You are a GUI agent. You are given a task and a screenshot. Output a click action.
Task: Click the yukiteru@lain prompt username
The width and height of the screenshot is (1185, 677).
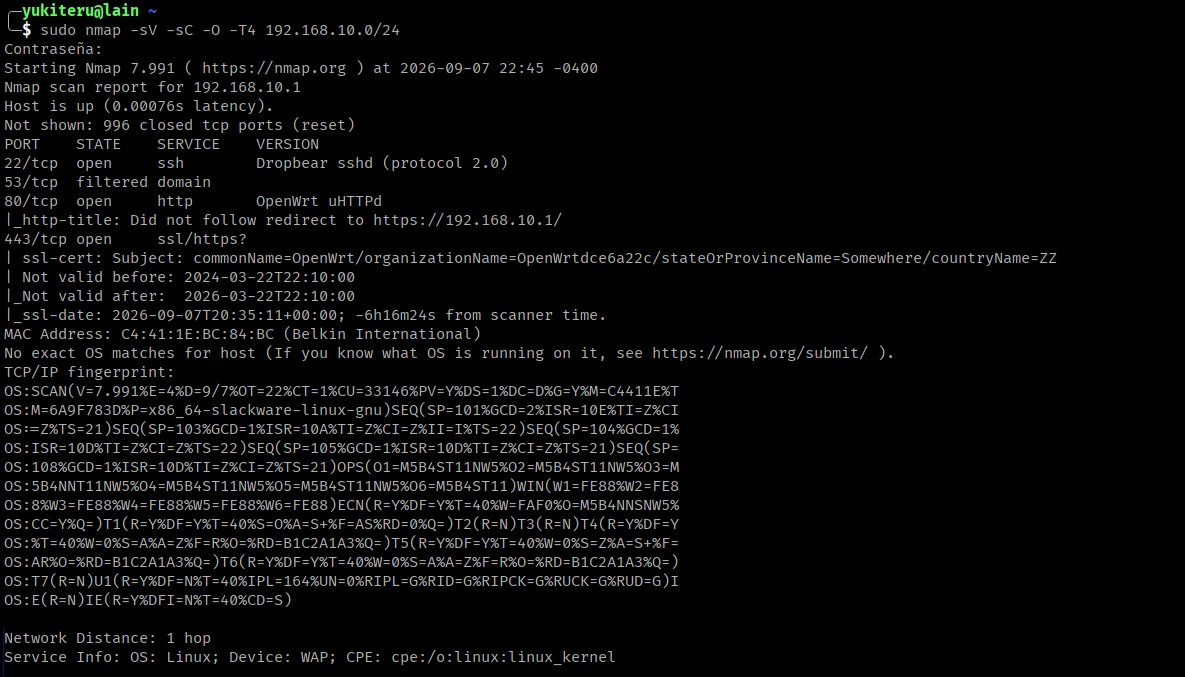(x=80, y=11)
